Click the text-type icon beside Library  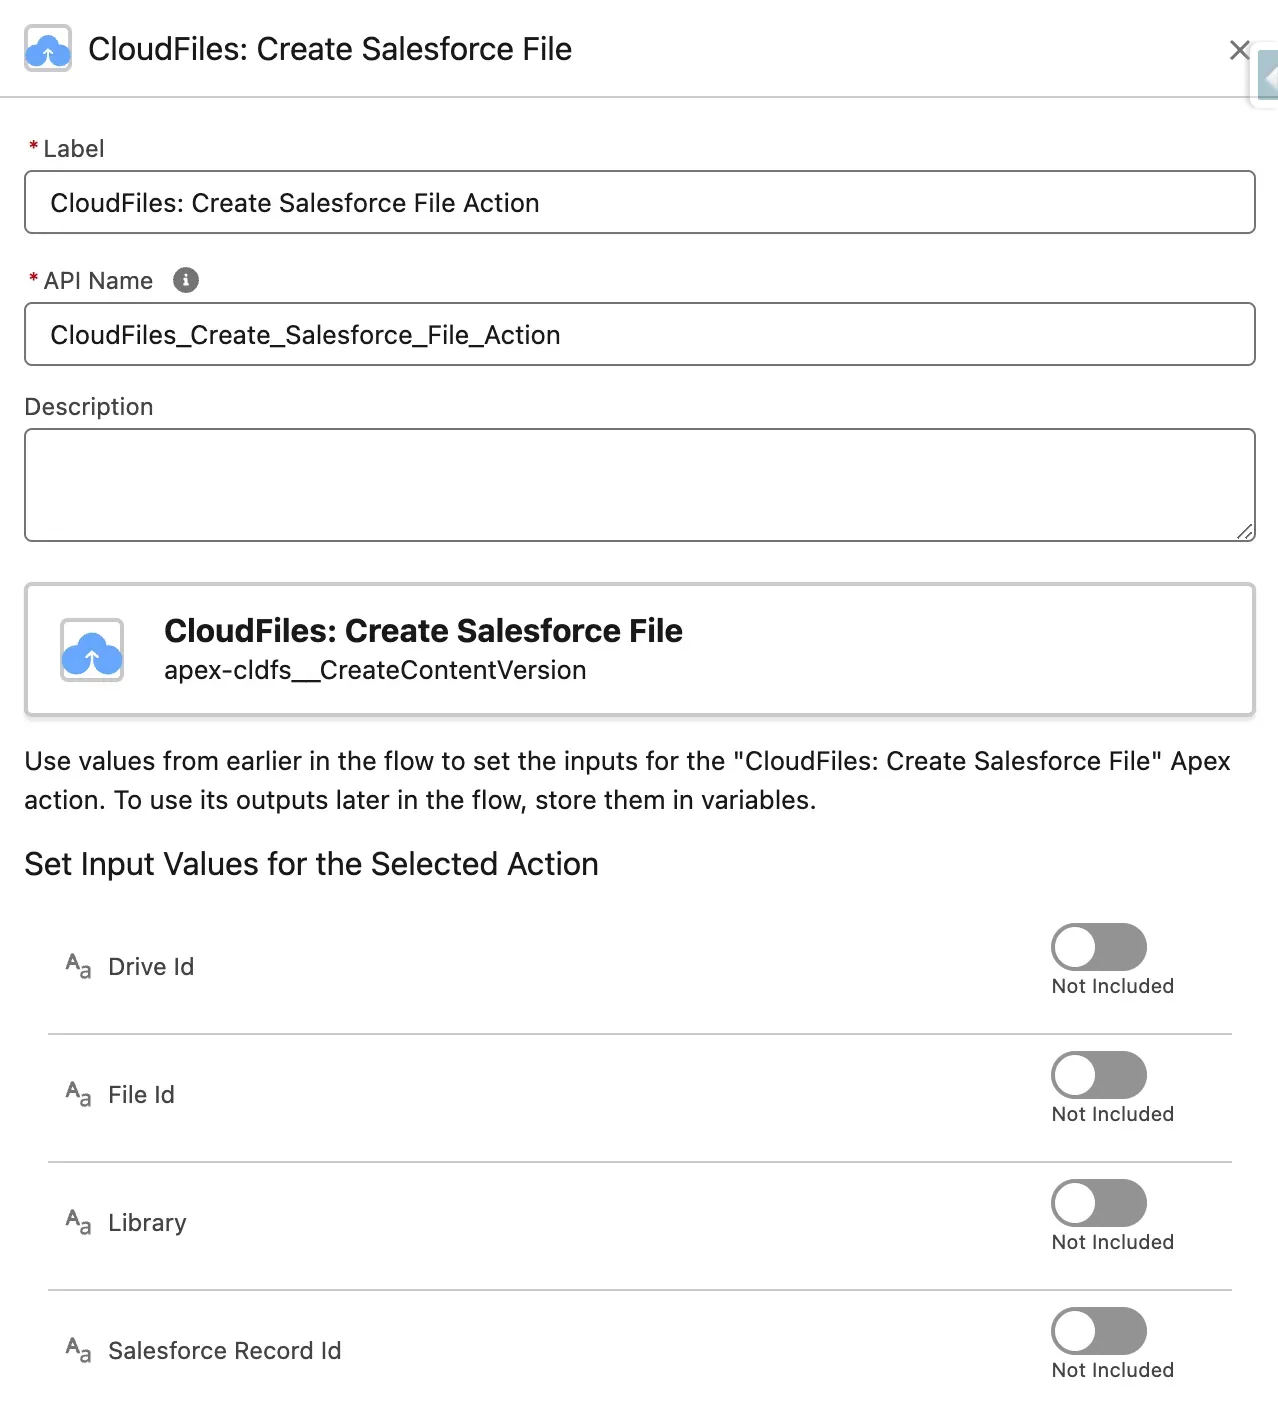tap(76, 1222)
